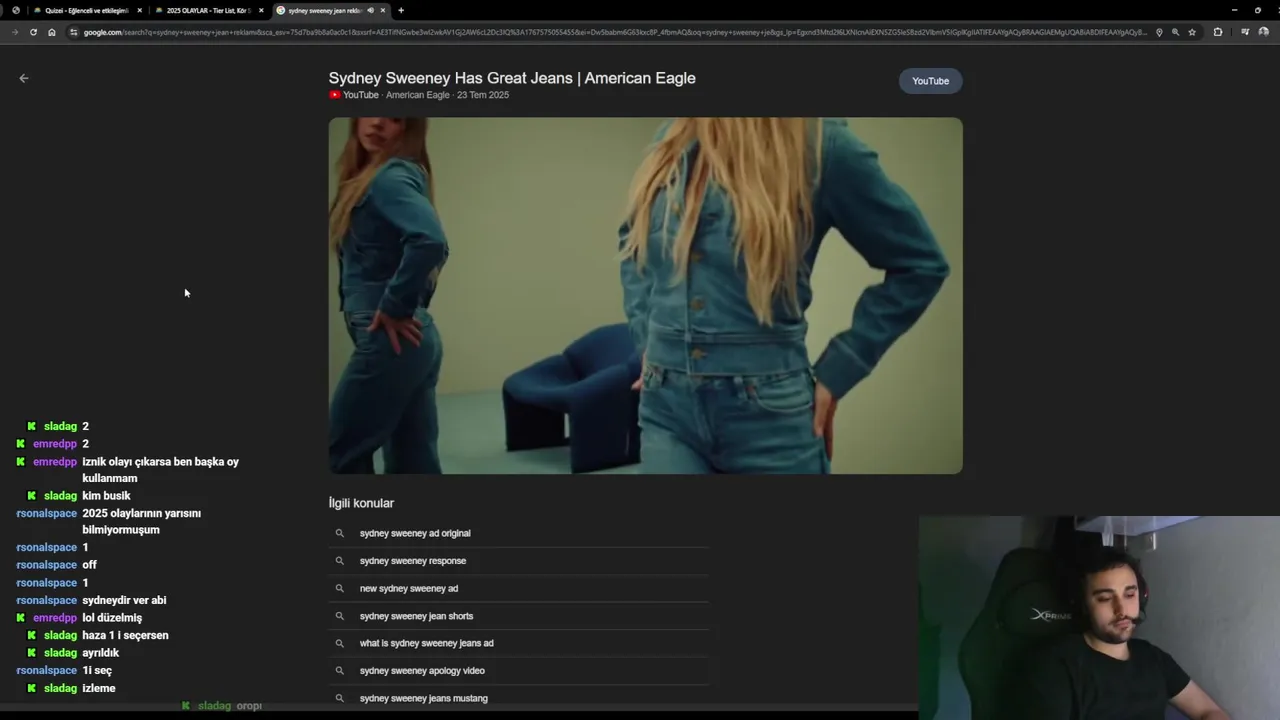1280x720 pixels.
Task: Bookmark this page with the star icon
Action: [1192, 32]
